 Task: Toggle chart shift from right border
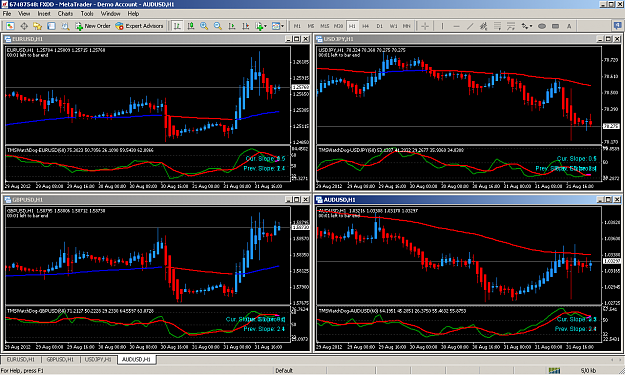coord(246,26)
